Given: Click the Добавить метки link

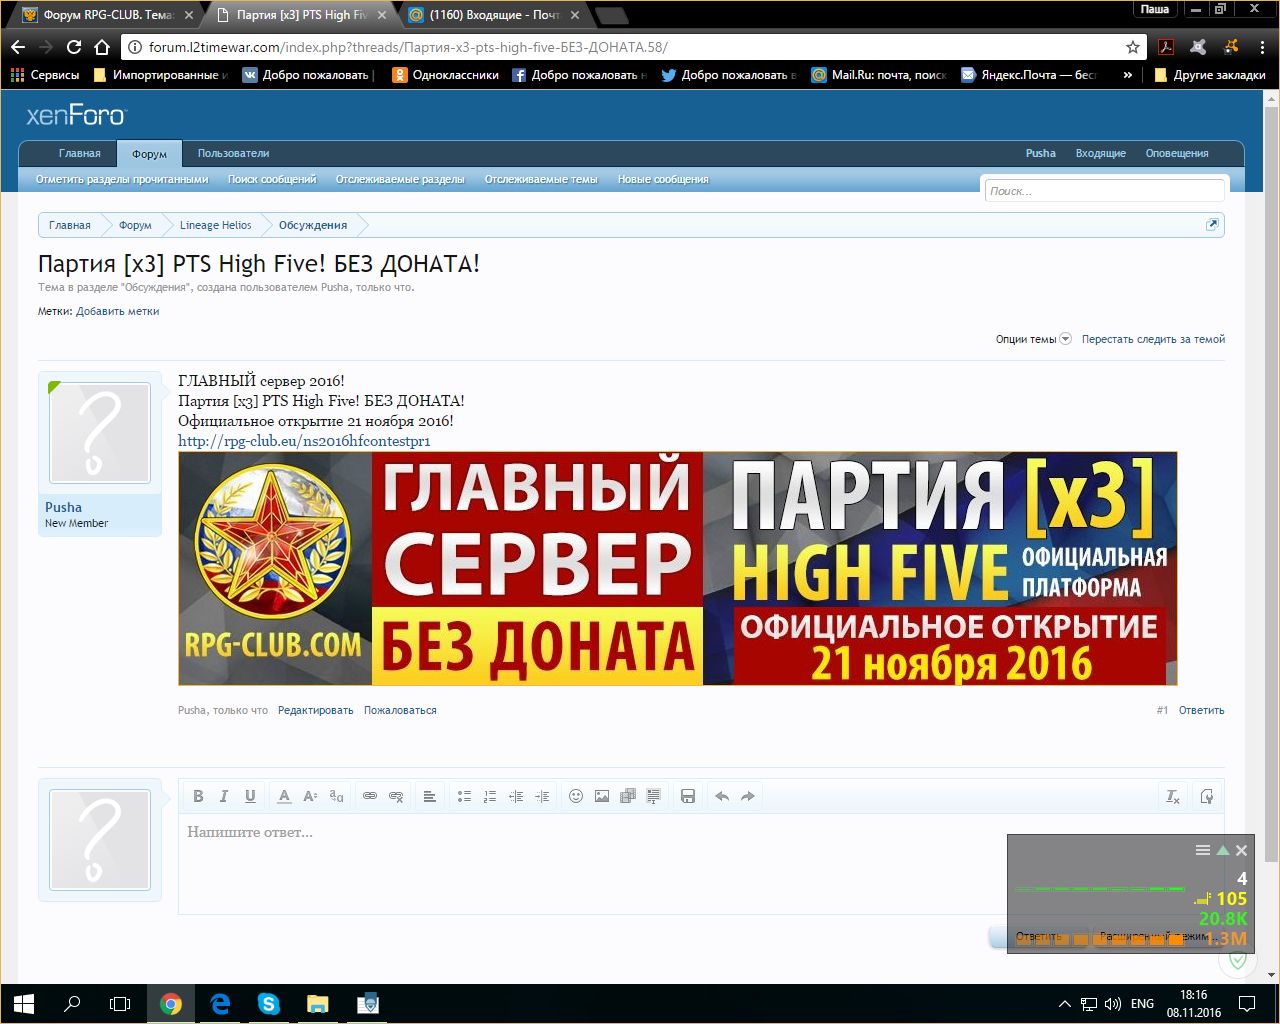Looking at the screenshot, I should tap(118, 311).
